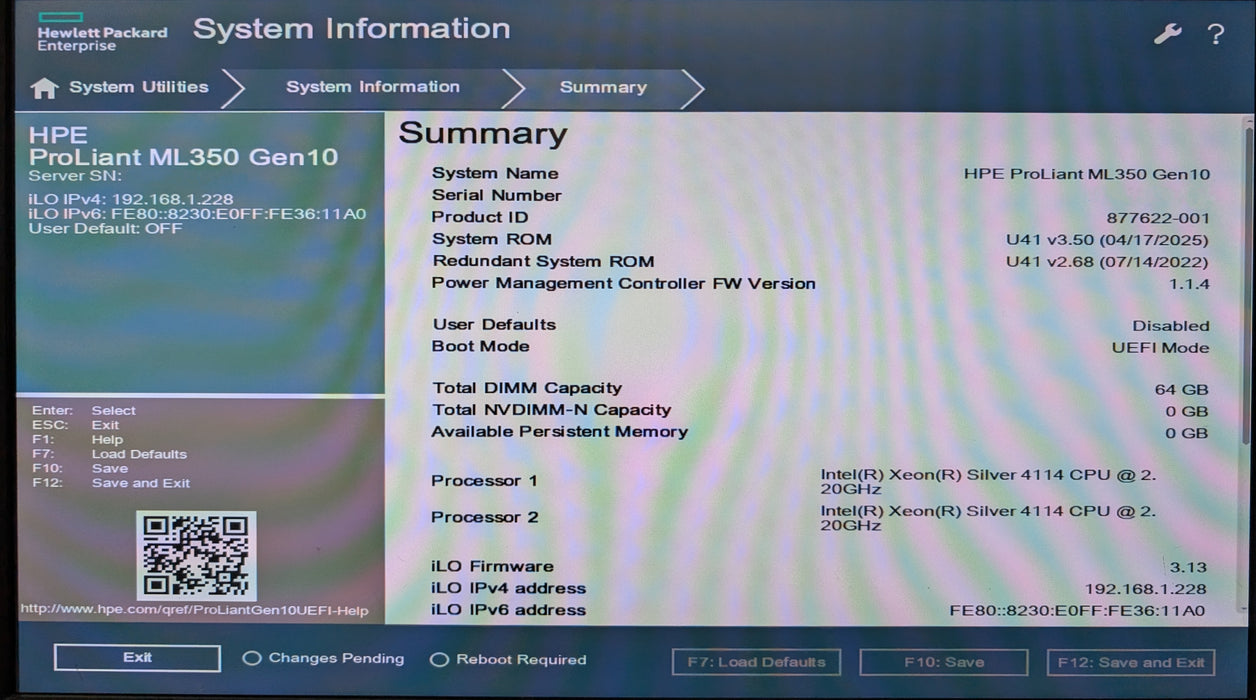Viewport: 1256px width, 700px height.
Task: Click Power Management Controller FW Version label
Action: pos(623,283)
